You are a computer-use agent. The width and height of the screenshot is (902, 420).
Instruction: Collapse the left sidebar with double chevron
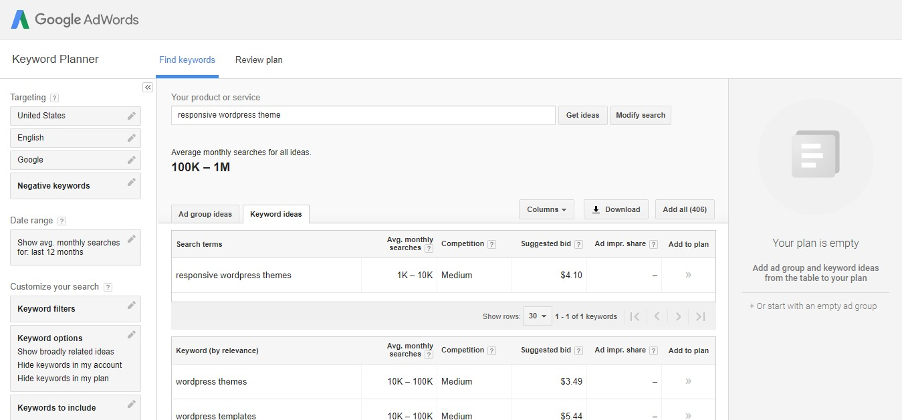[x=147, y=87]
